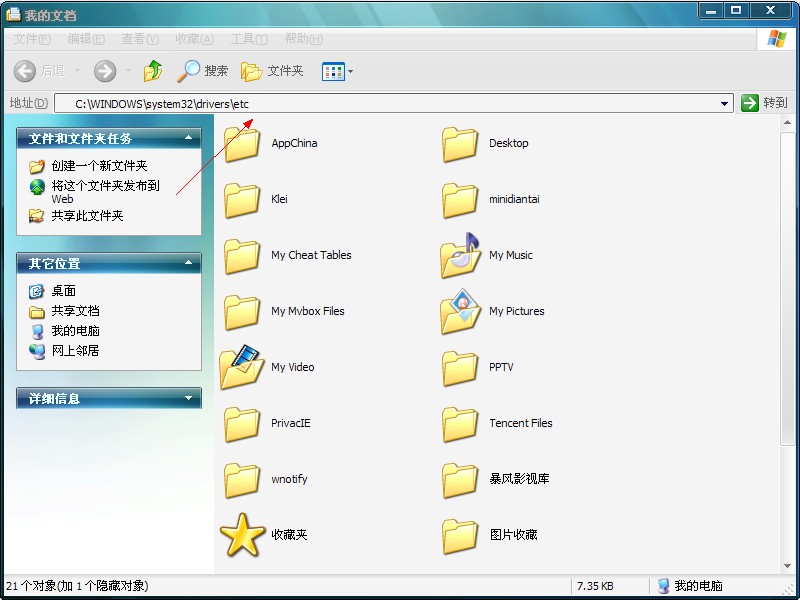Select the My Pictures folder icon
800x600 pixels.
(x=460, y=311)
